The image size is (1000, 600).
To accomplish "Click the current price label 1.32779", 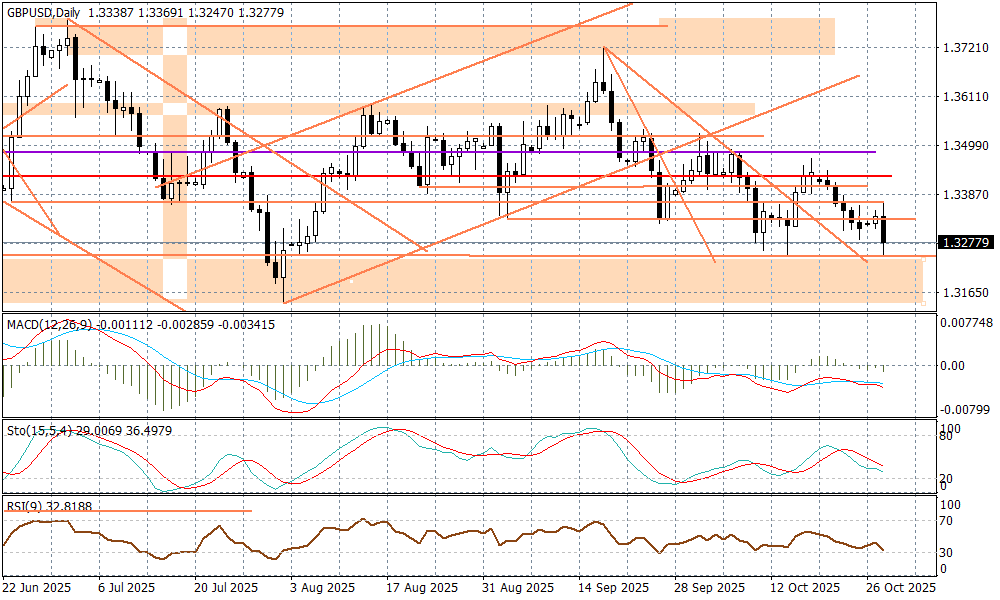I will 965,242.
